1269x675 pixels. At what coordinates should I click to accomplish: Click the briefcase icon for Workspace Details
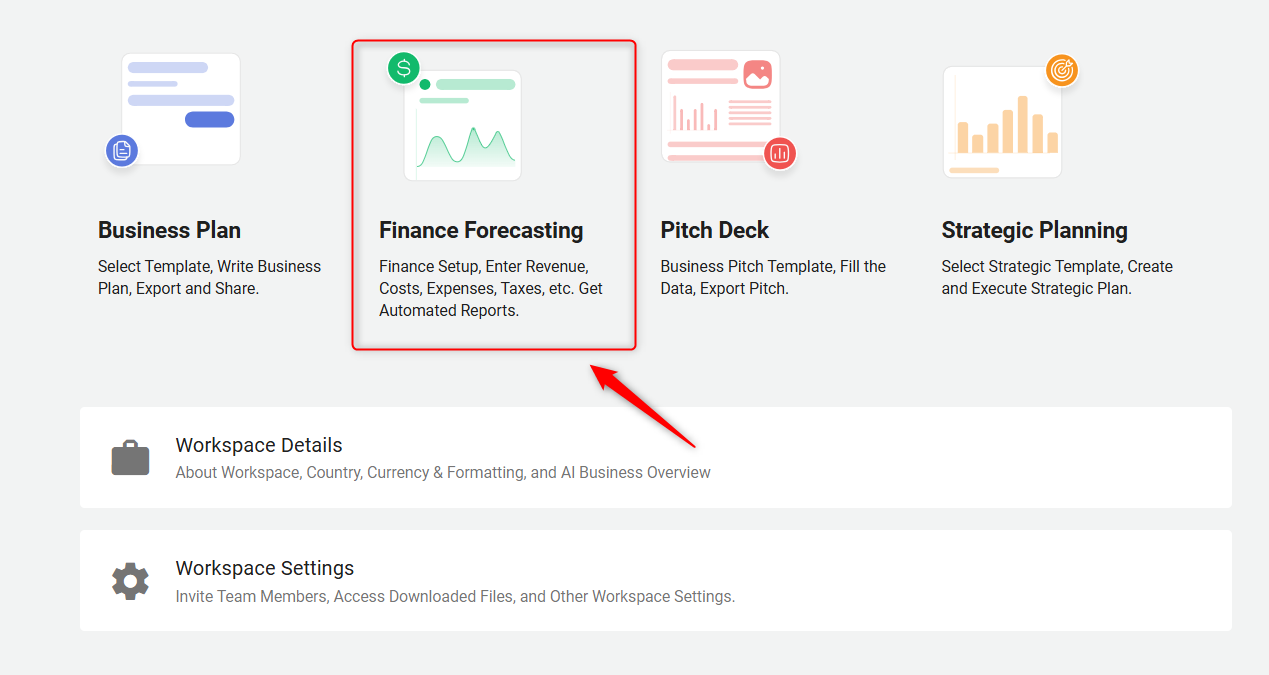[130, 458]
